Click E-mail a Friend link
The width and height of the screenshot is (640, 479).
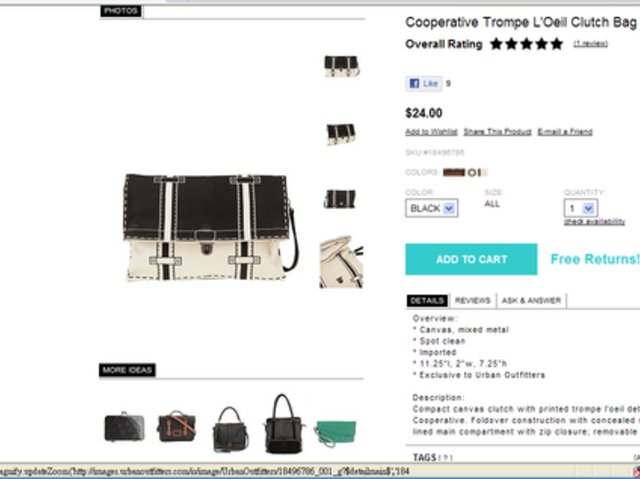(x=565, y=132)
